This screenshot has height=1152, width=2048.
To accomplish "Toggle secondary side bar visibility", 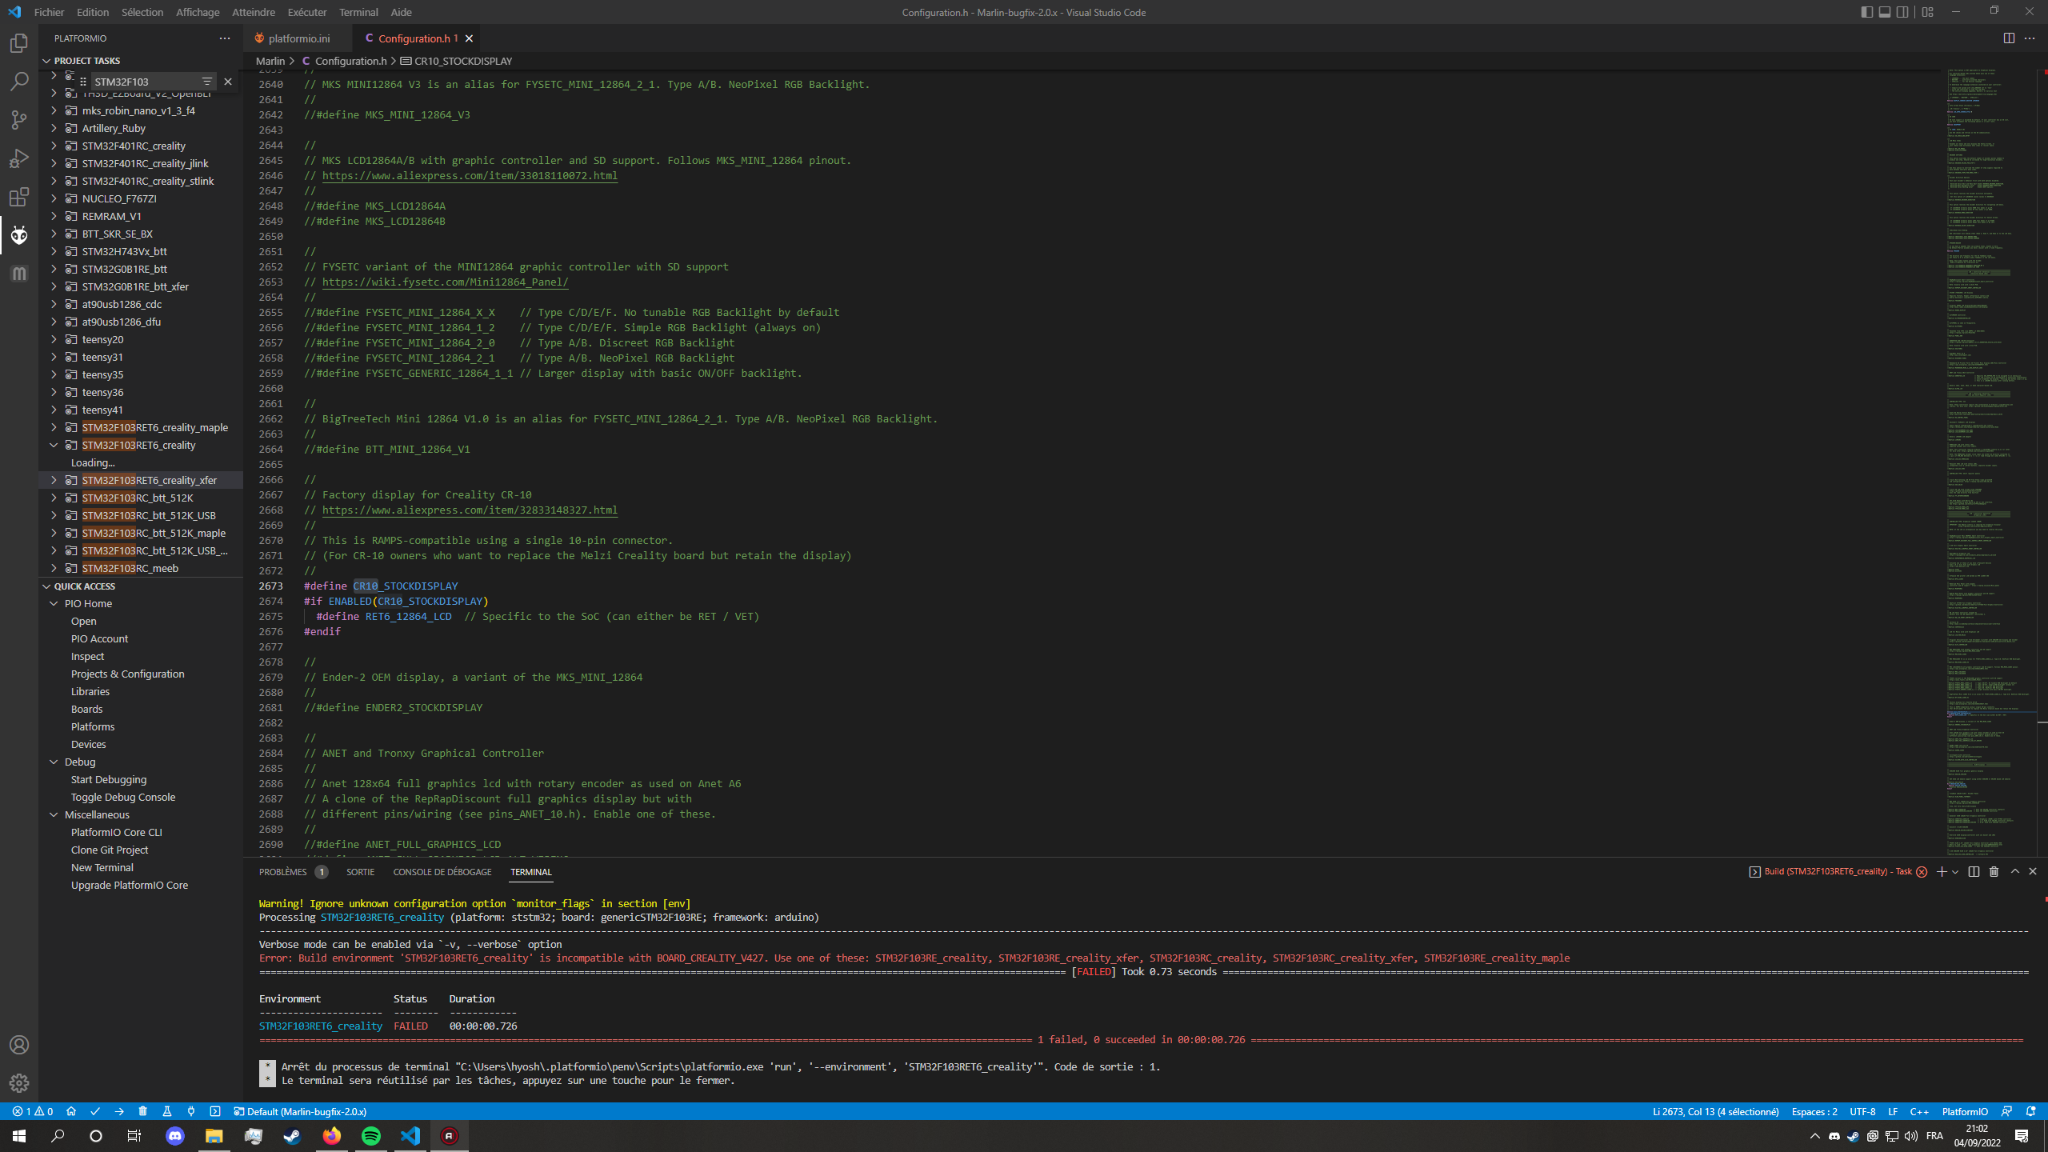I will click(x=1903, y=12).
